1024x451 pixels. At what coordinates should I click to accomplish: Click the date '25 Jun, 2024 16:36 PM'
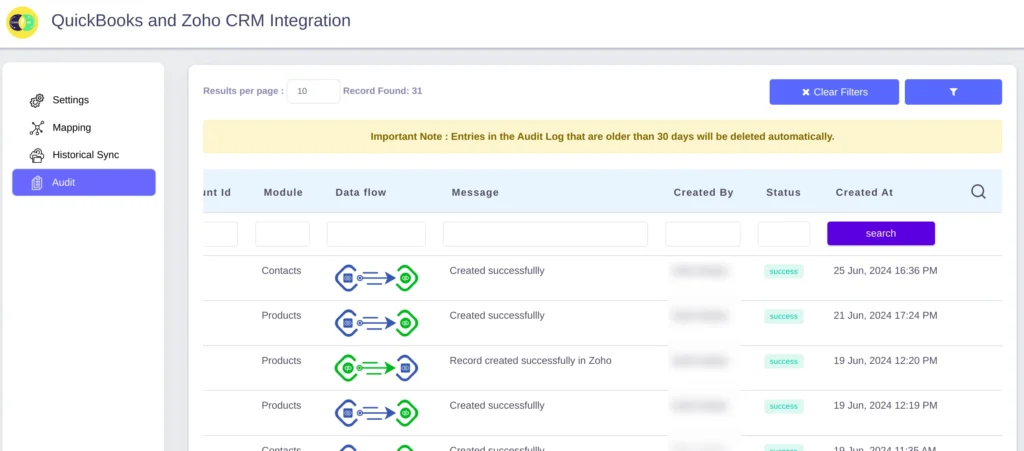coord(886,270)
